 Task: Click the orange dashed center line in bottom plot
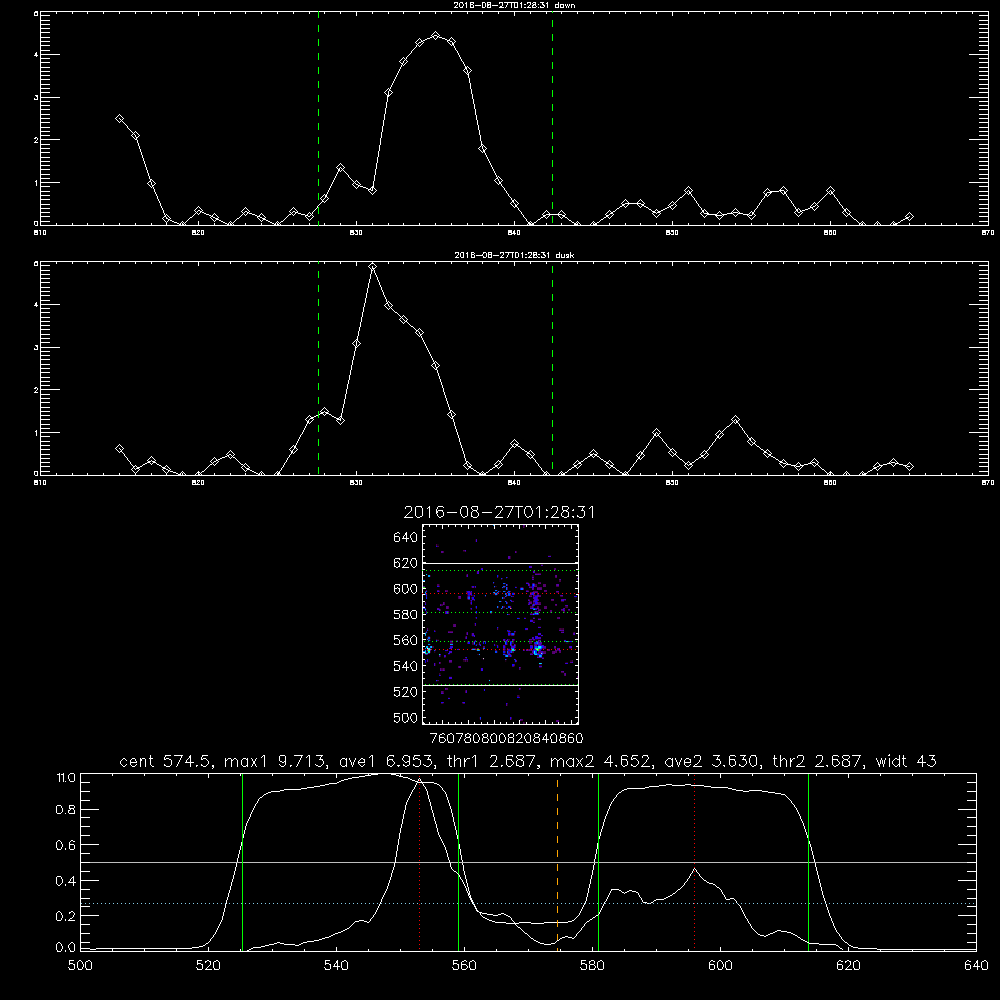[557, 861]
